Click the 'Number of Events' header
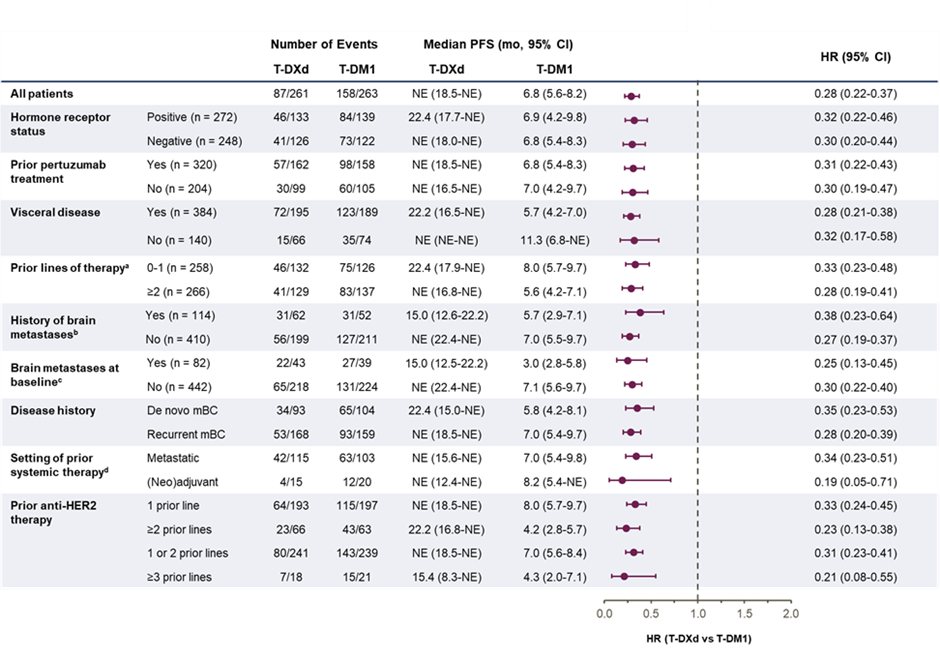The image size is (940, 658). click(324, 44)
